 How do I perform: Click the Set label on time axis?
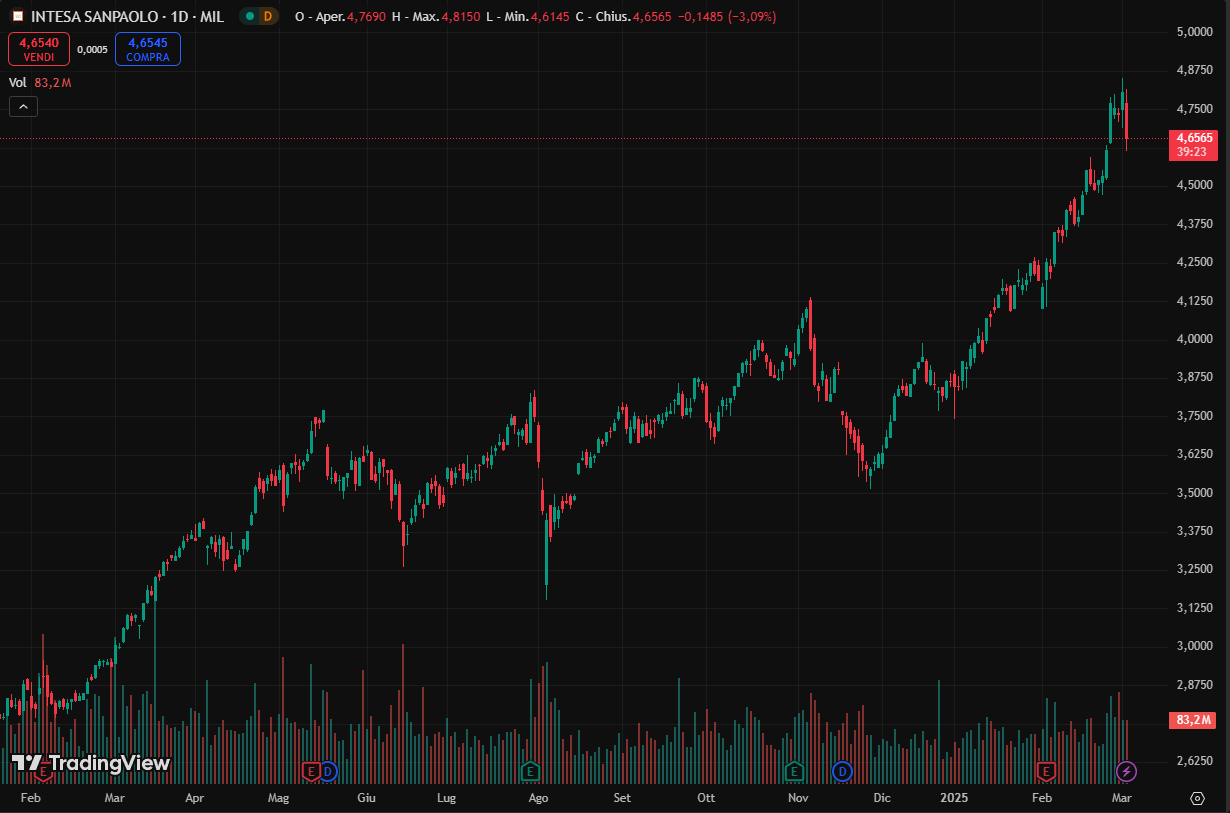pyautogui.click(x=622, y=798)
